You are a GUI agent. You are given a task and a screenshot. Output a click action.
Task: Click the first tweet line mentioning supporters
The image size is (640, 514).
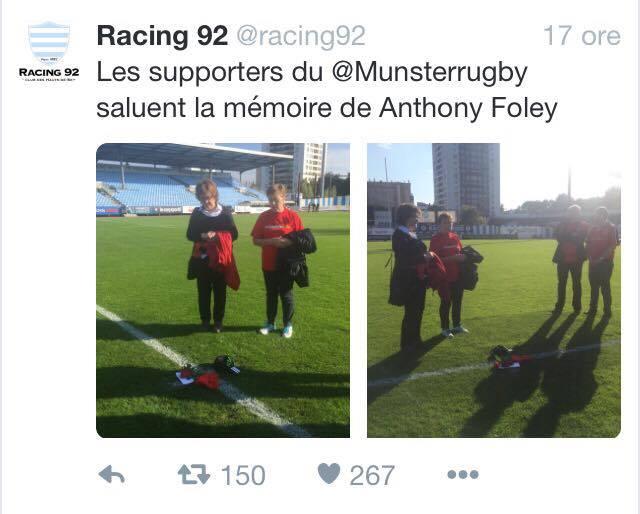[312, 73]
